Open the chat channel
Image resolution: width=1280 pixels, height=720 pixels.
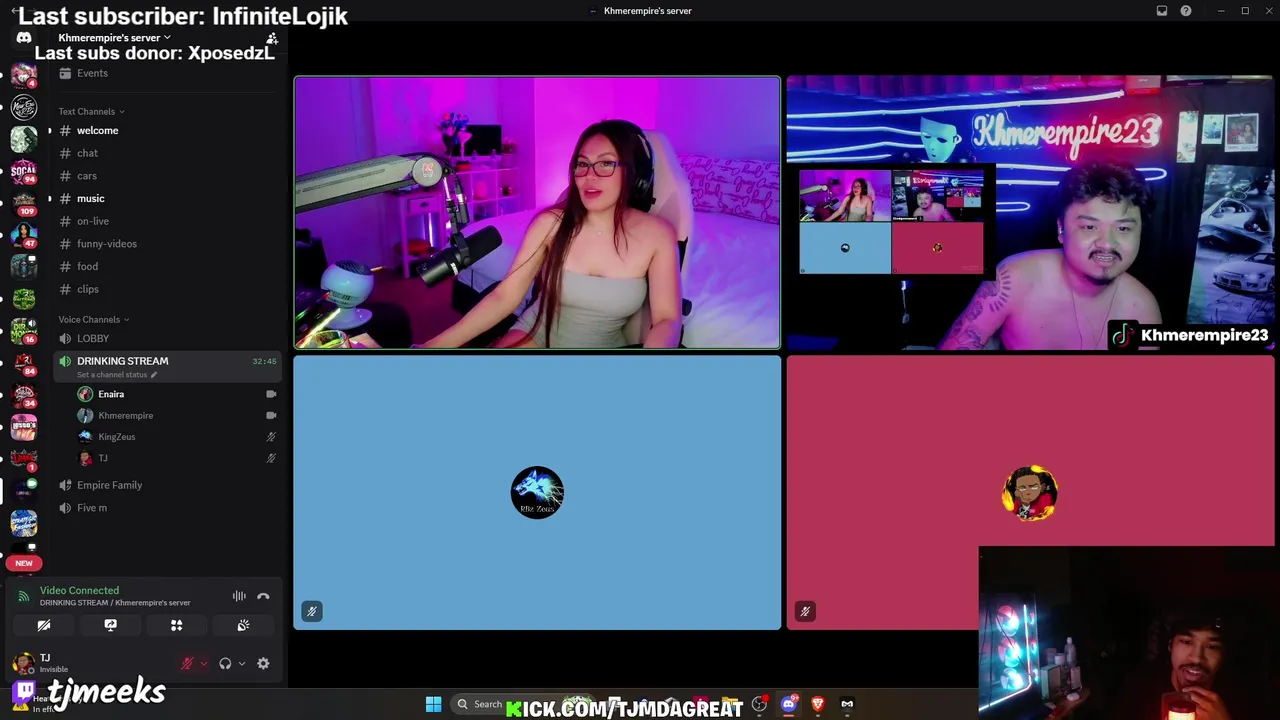pos(166,153)
